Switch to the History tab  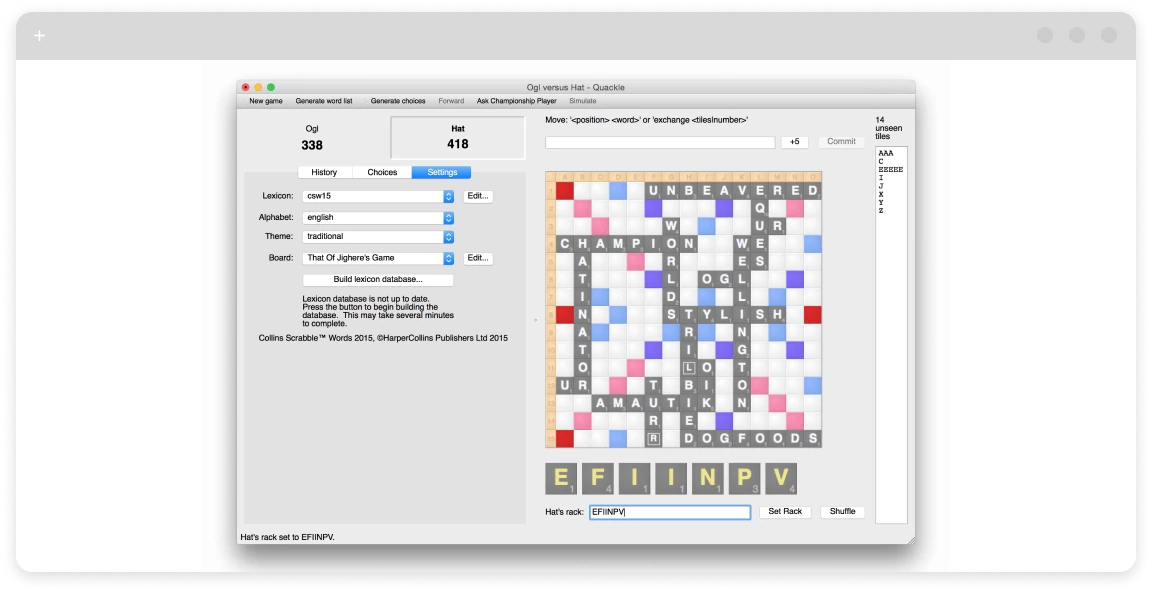(324, 172)
